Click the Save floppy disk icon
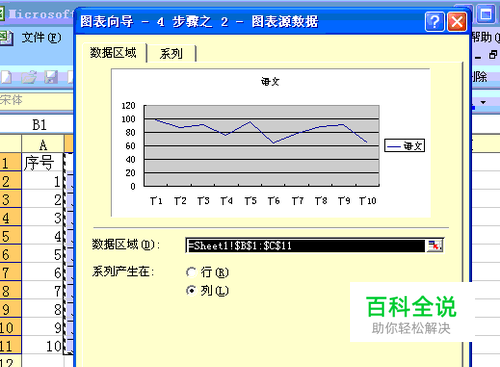 (51, 77)
